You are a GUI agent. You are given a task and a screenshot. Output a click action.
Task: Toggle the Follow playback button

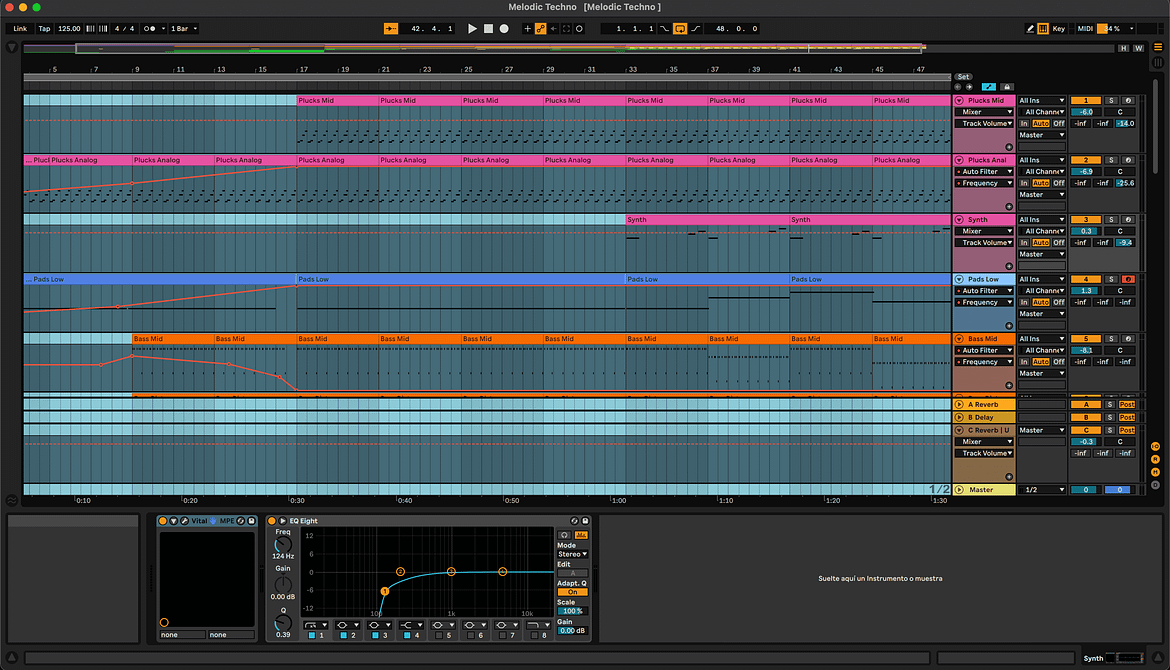click(x=392, y=29)
